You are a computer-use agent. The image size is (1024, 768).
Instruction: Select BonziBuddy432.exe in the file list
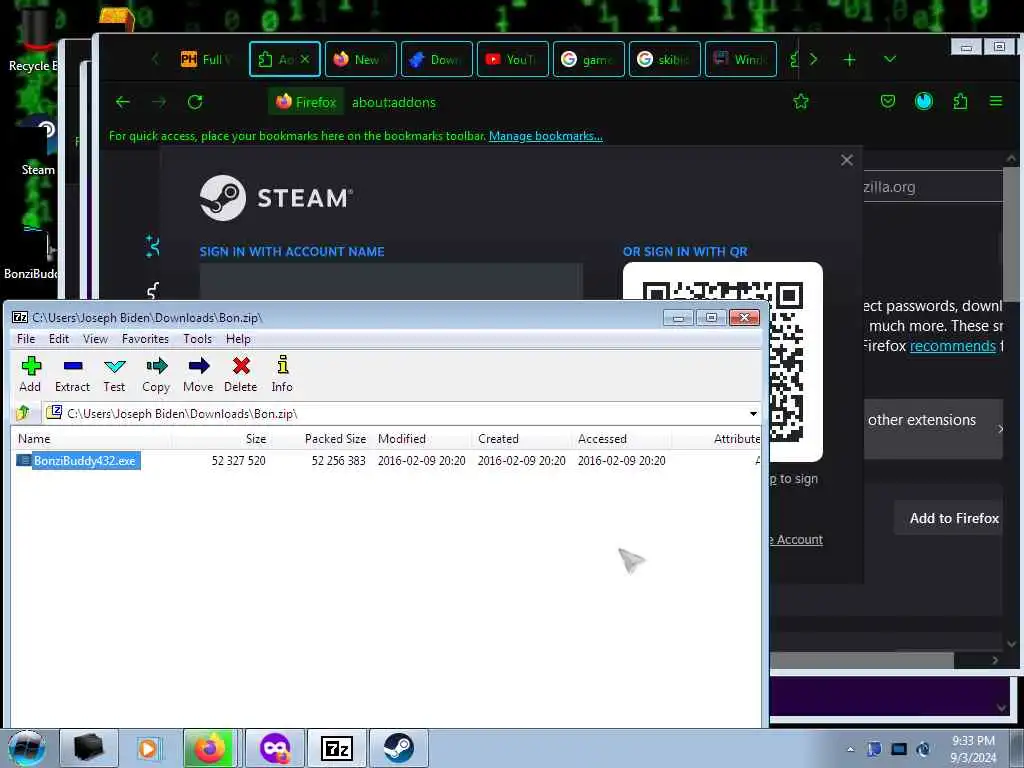pos(85,460)
